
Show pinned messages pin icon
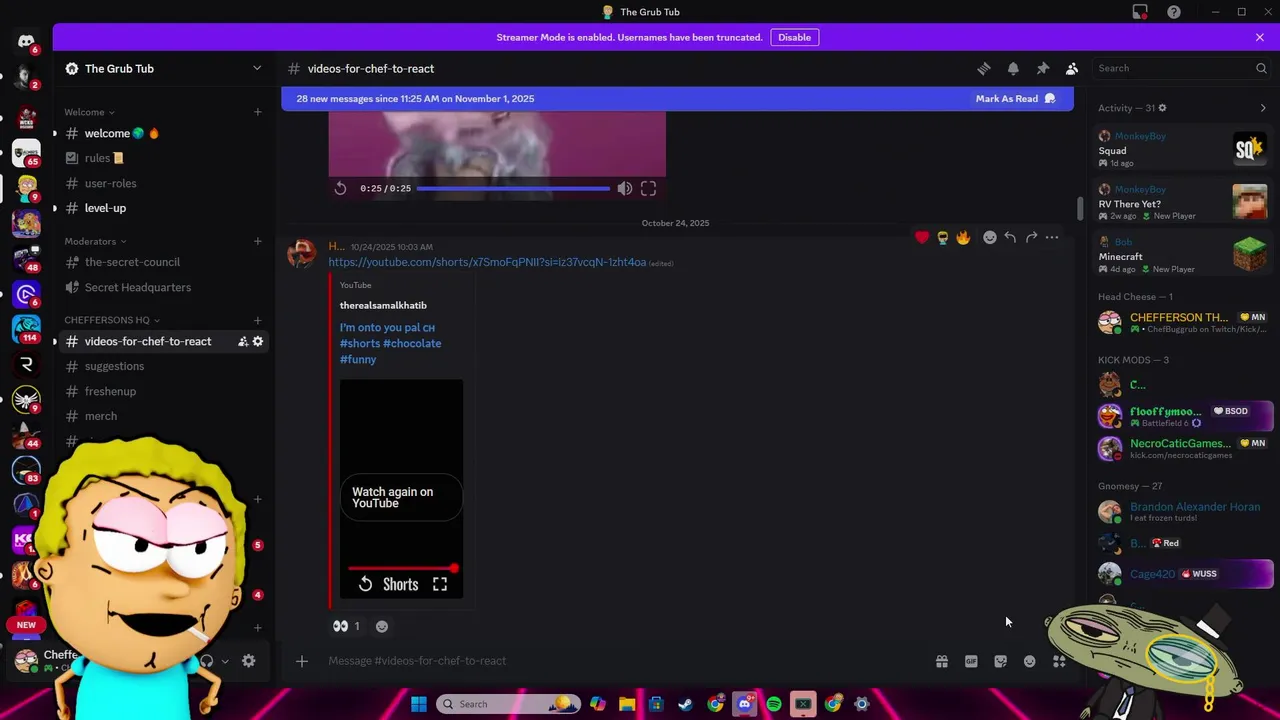click(x=1042, y=69)
